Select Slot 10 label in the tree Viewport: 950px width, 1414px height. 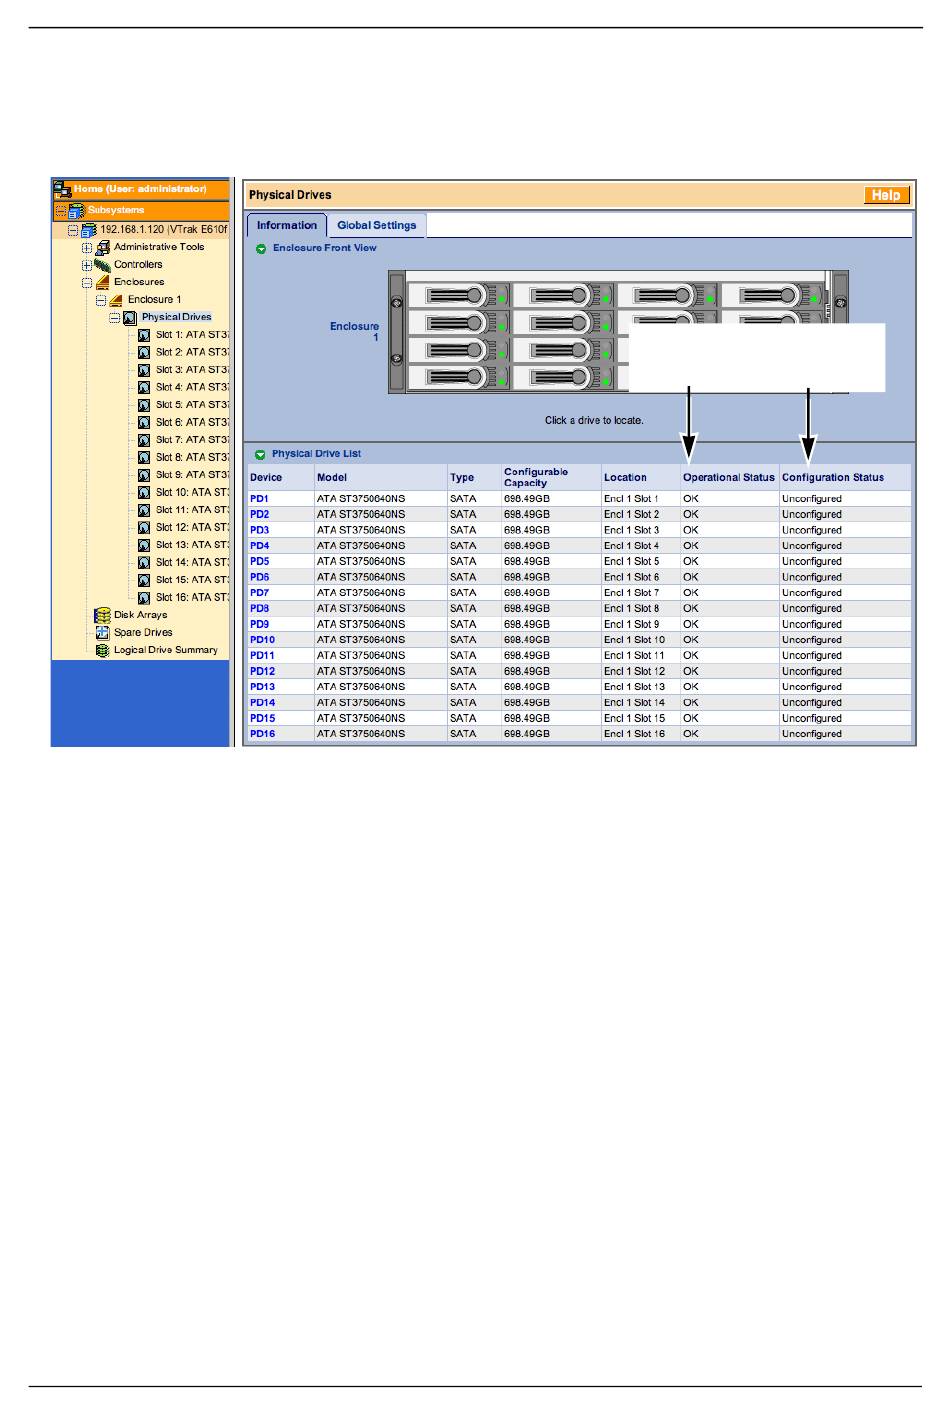tap(192, 493)
